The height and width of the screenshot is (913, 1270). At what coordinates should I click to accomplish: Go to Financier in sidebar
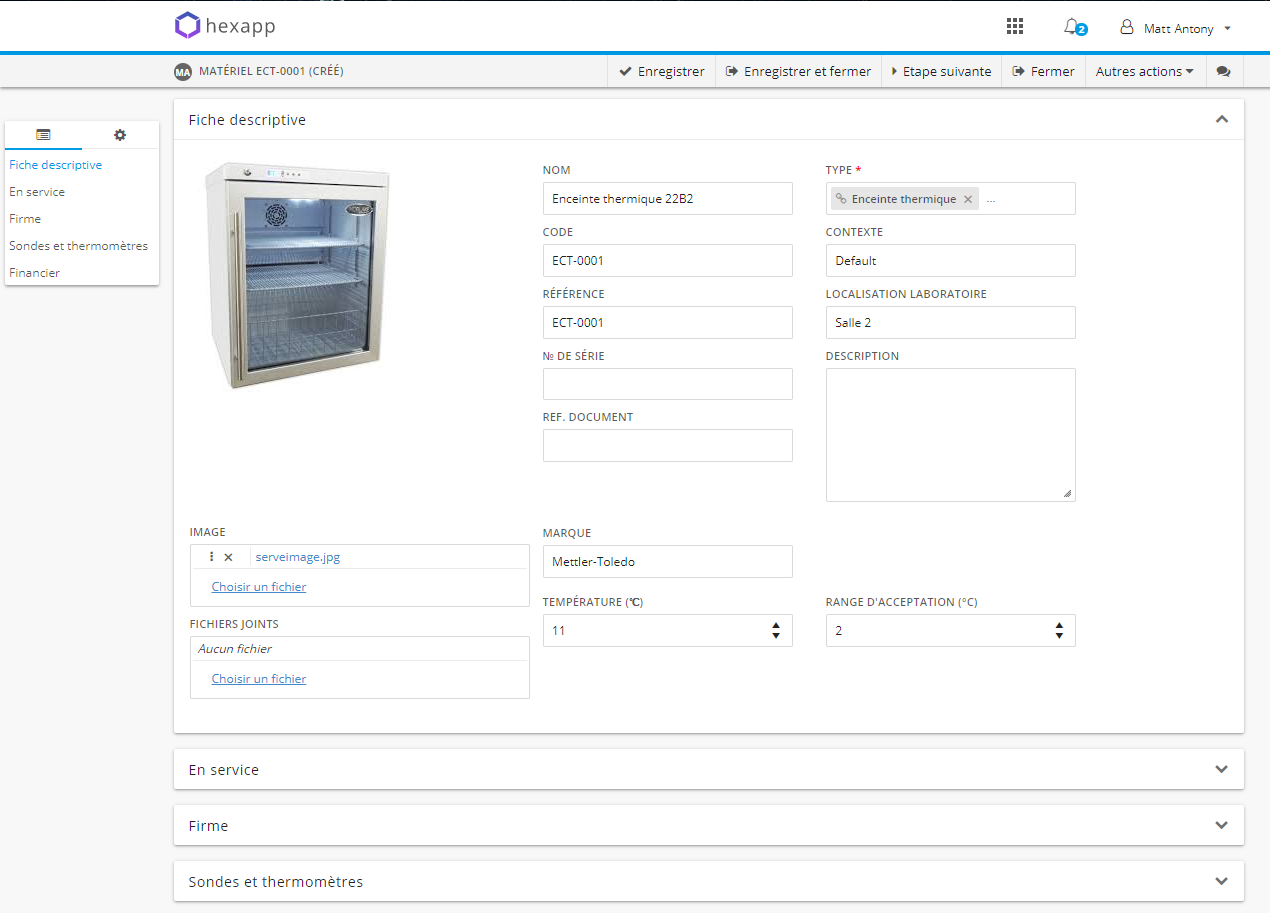click(x=35, y=273)
